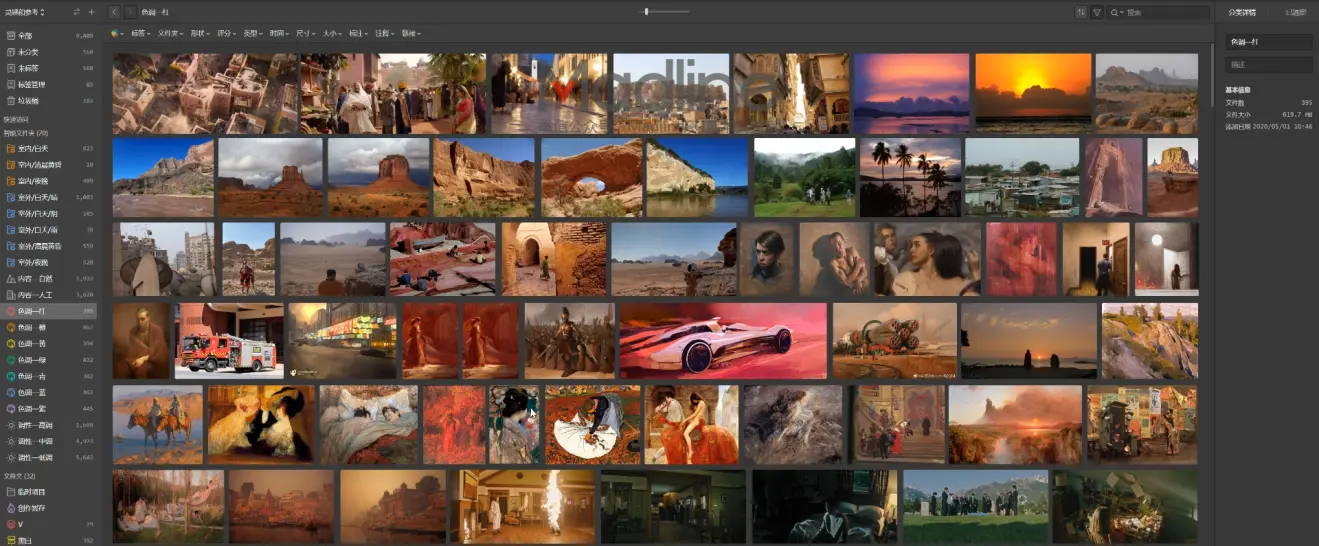Open the 尺寸 filter dropdown
The image size is (1319, 546).
[305, 33]
